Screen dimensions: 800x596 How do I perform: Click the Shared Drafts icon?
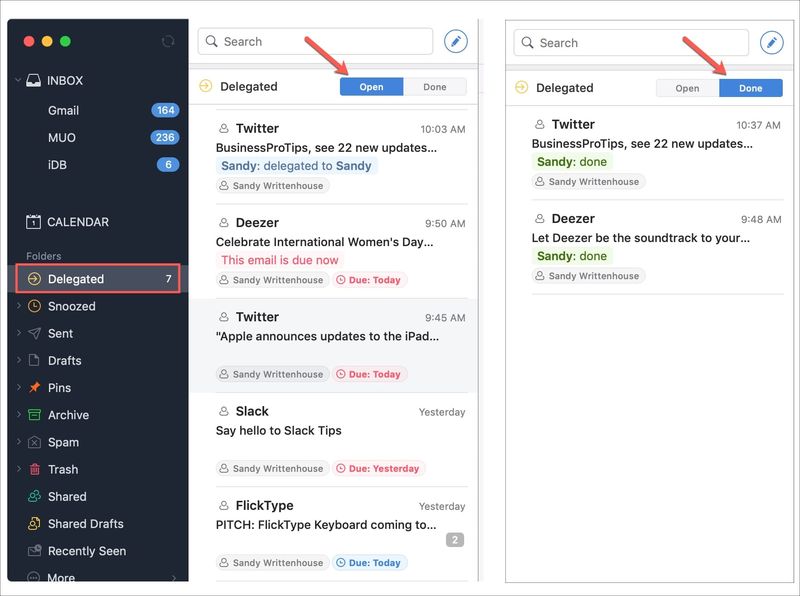coord(34,524)
